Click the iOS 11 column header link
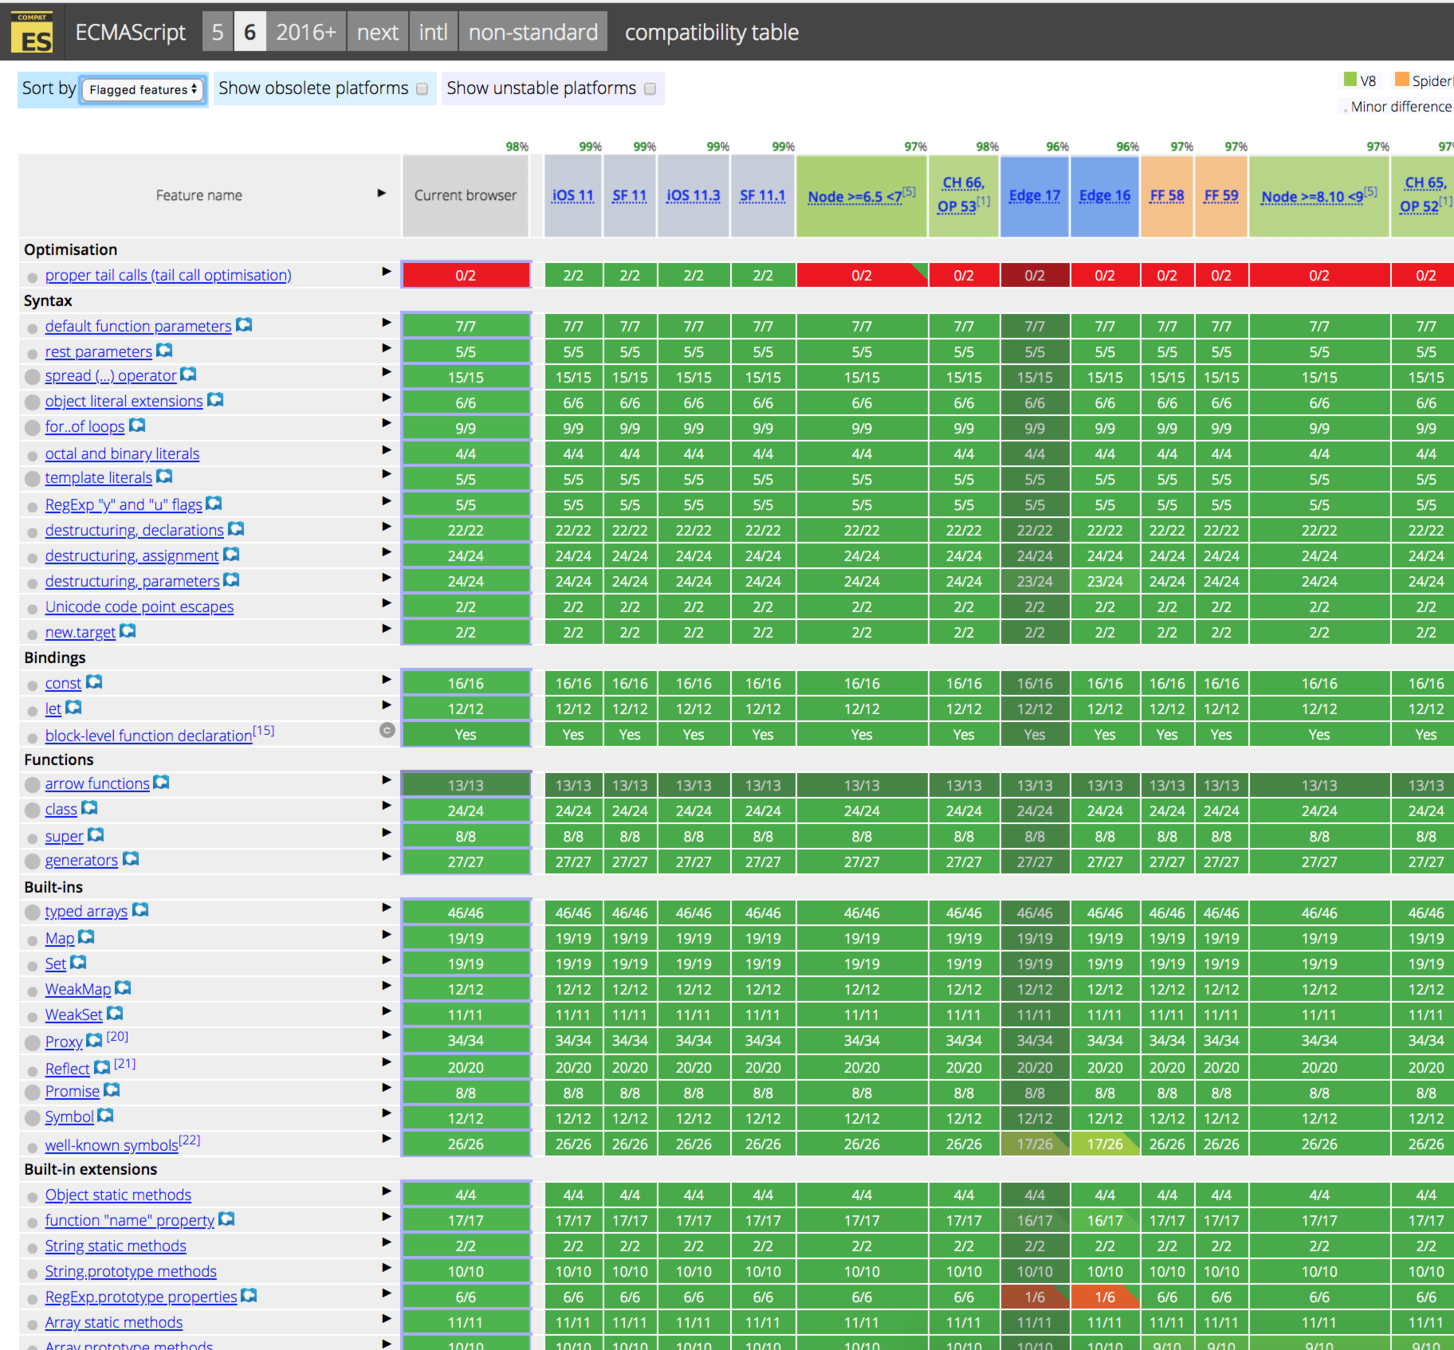Viewport: 1454px width, 1350px height. (x=573, y=196)
